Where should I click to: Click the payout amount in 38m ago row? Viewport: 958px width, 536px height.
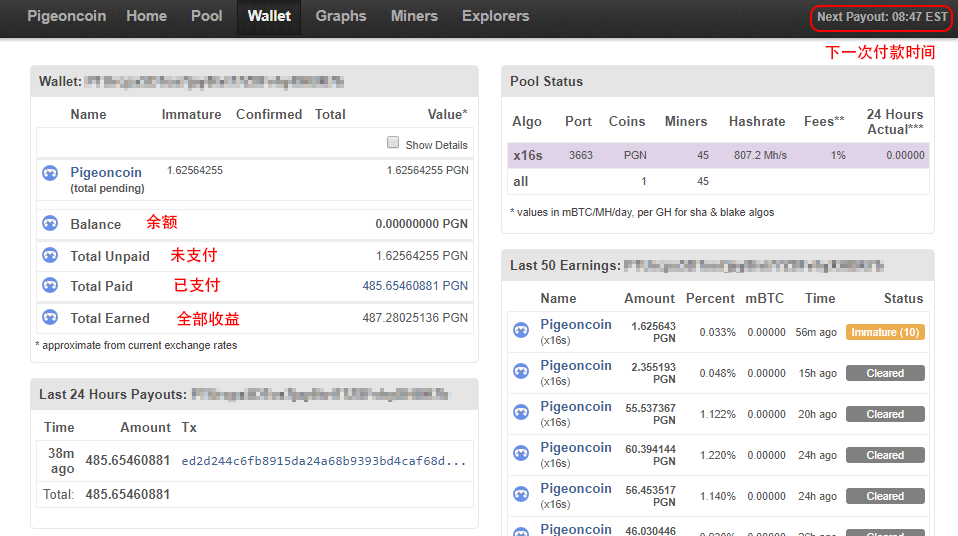coord(128,460)
